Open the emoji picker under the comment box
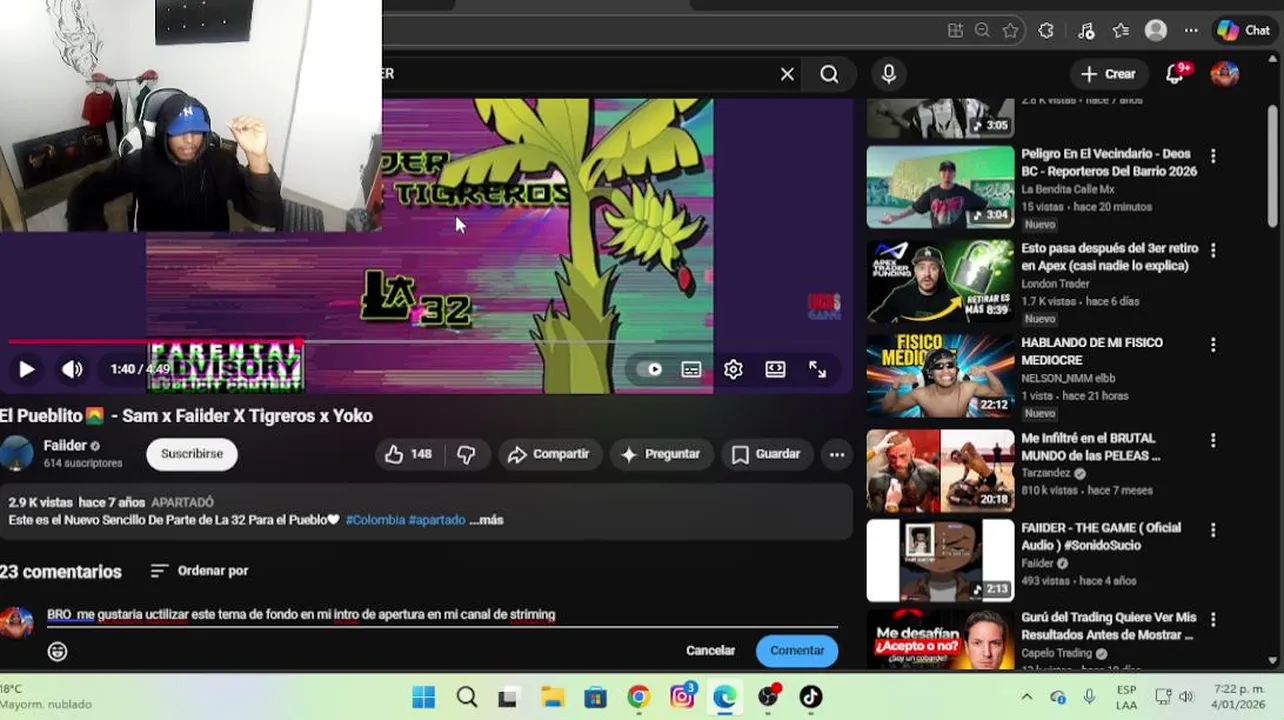 click(58, 652)
